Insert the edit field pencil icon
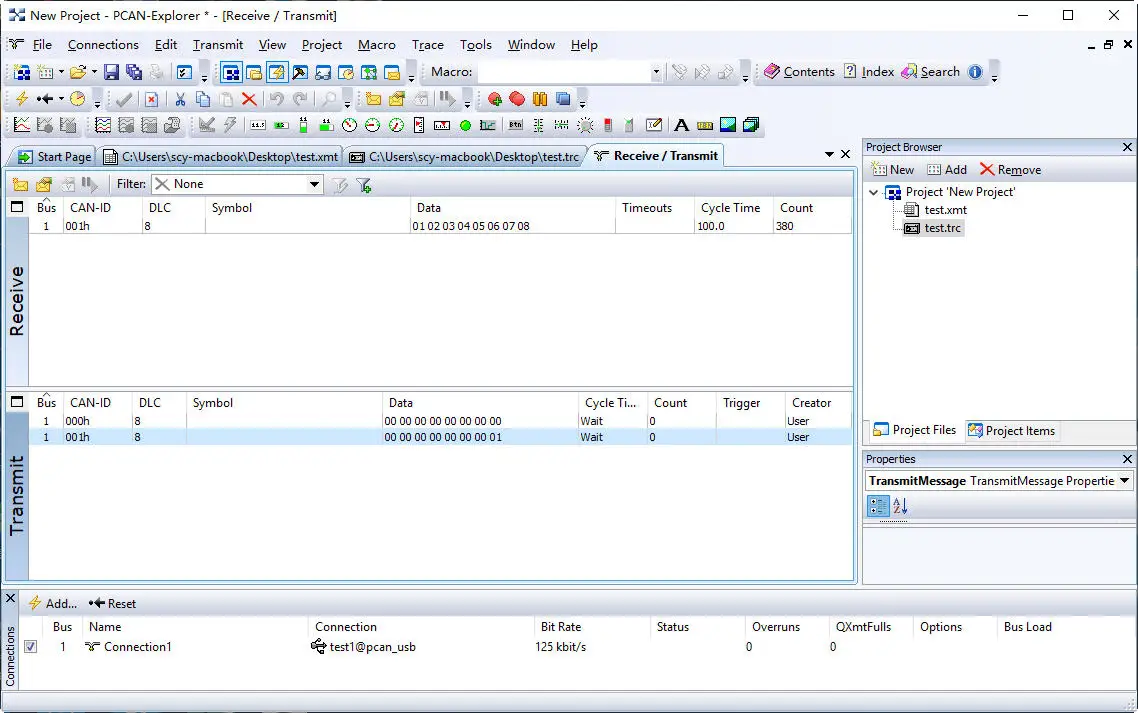Image resolution: width=1138 pixels, height=713 pixels. coord(654,125)
